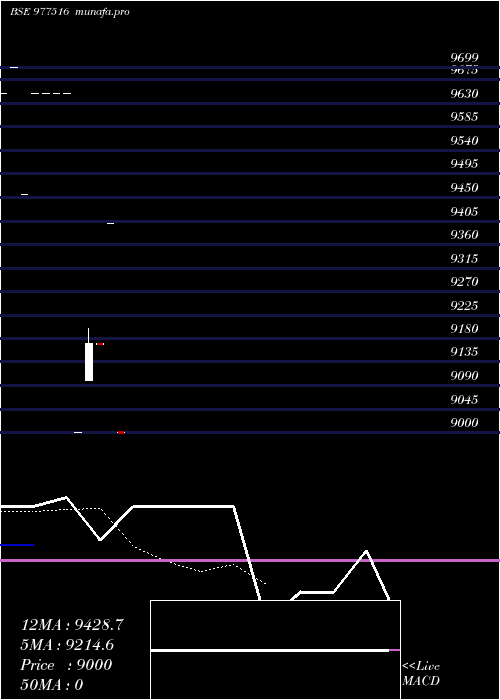Screen dimensions: 500x700
Task: Click the 9000 price axis label
Action: point(464,423)
